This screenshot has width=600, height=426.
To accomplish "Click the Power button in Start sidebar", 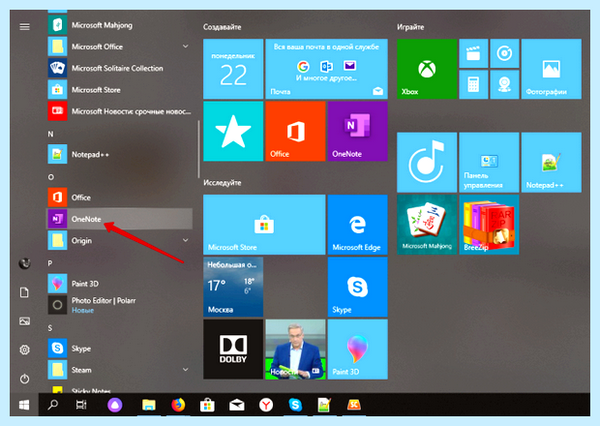I will [x=24, y=379].
